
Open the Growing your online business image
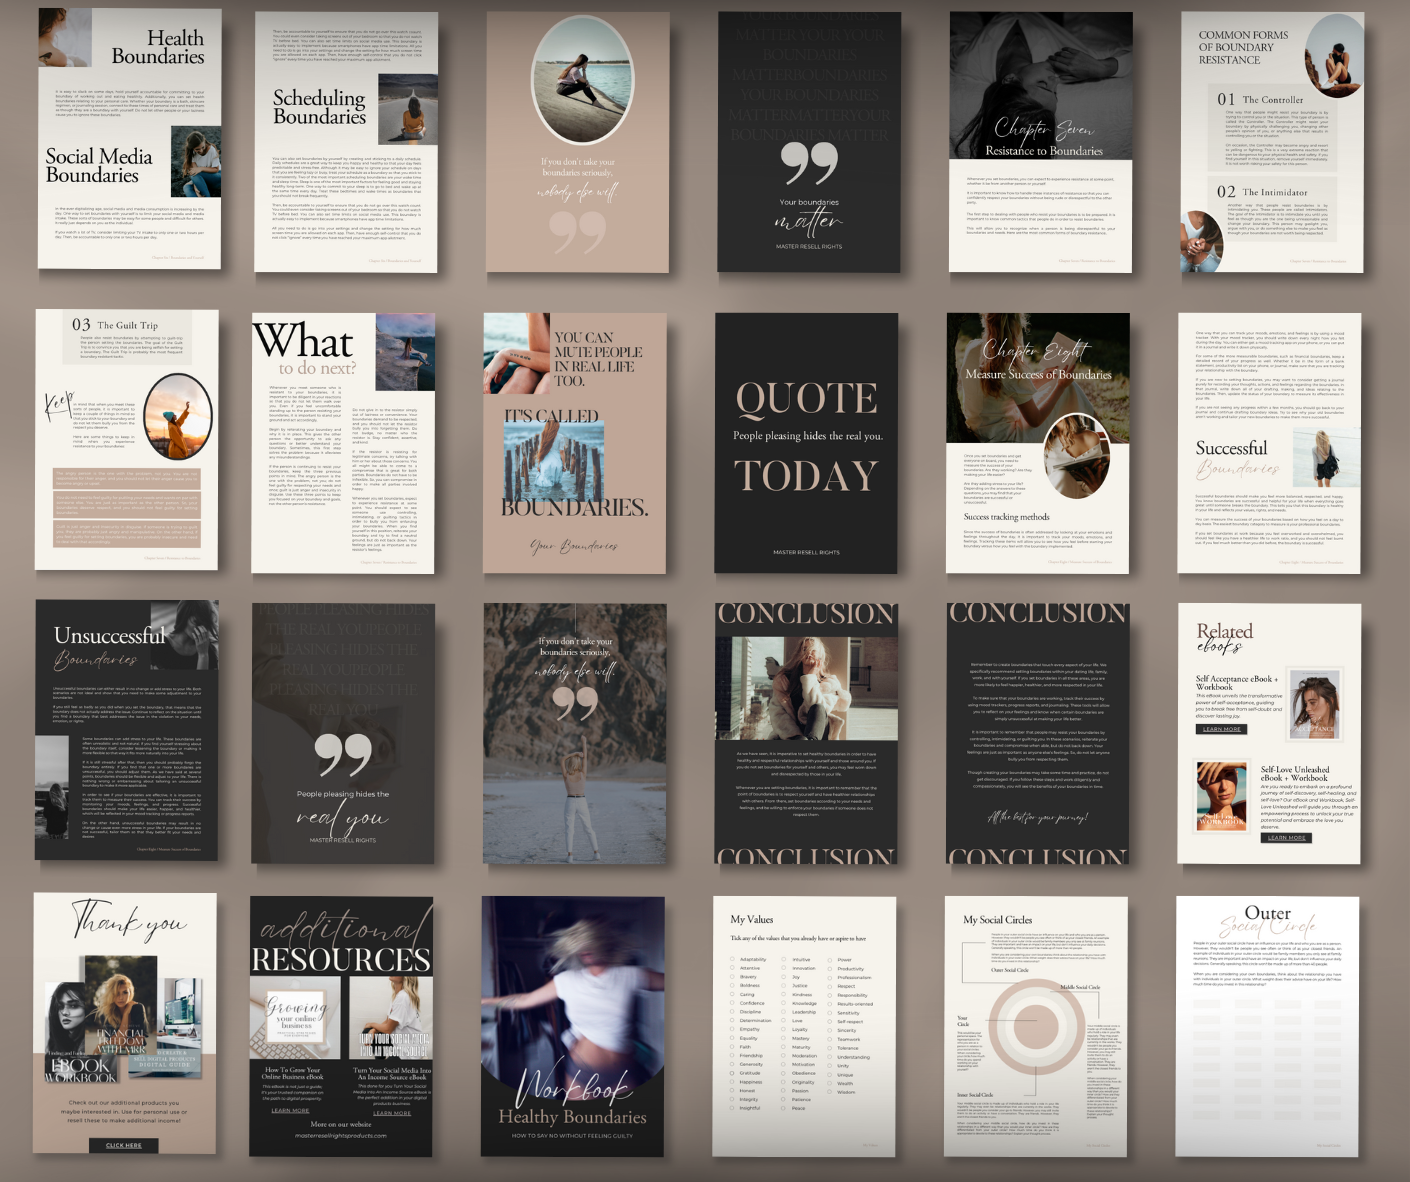(x=296, y=1018)
